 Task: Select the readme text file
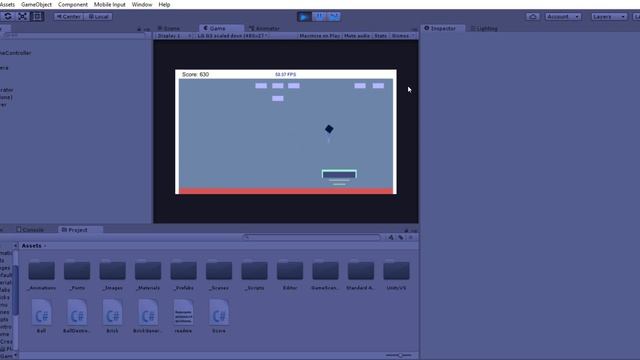coord(183,316)
